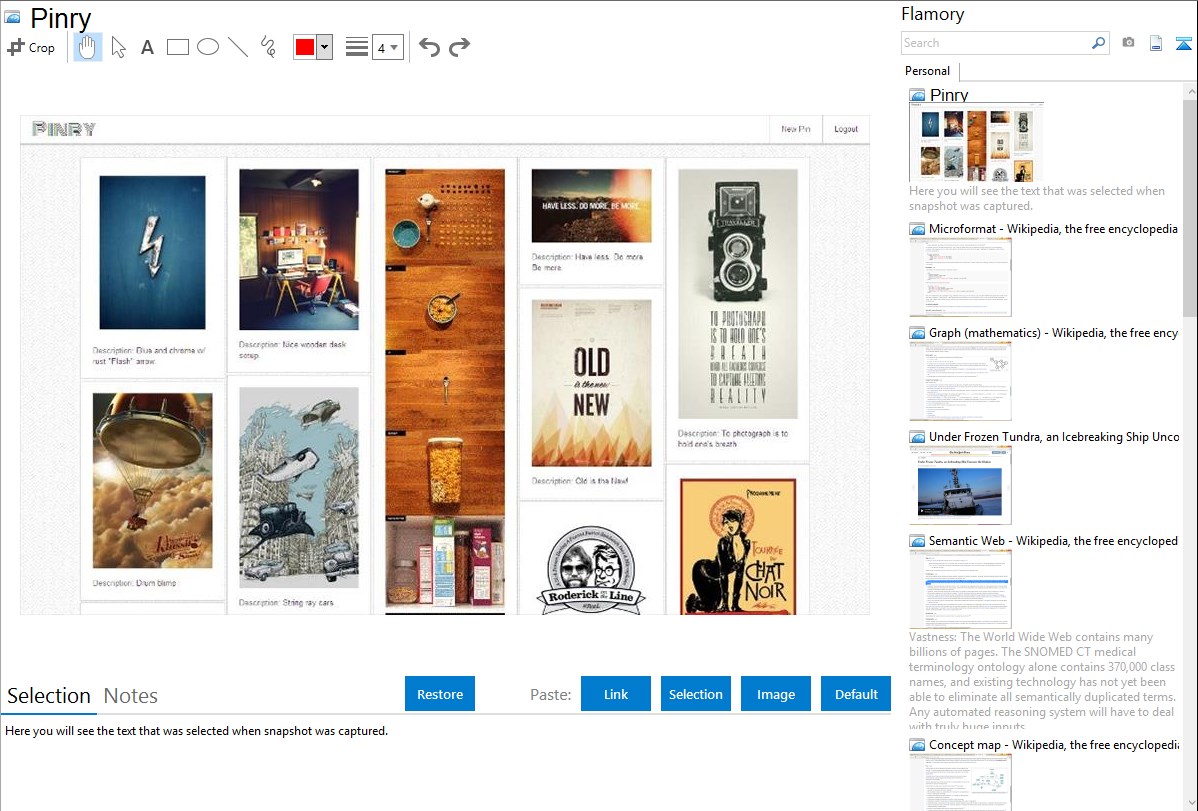
Task: Click the Semantic Web title text
Action: pos(1053,540)
